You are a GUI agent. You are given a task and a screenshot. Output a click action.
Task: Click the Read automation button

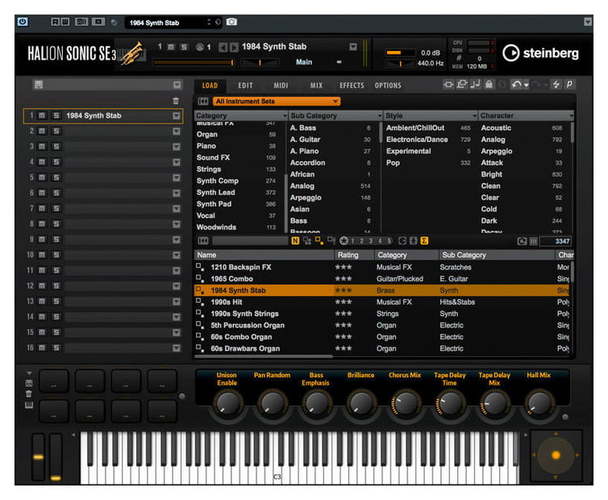click(55, 22)
